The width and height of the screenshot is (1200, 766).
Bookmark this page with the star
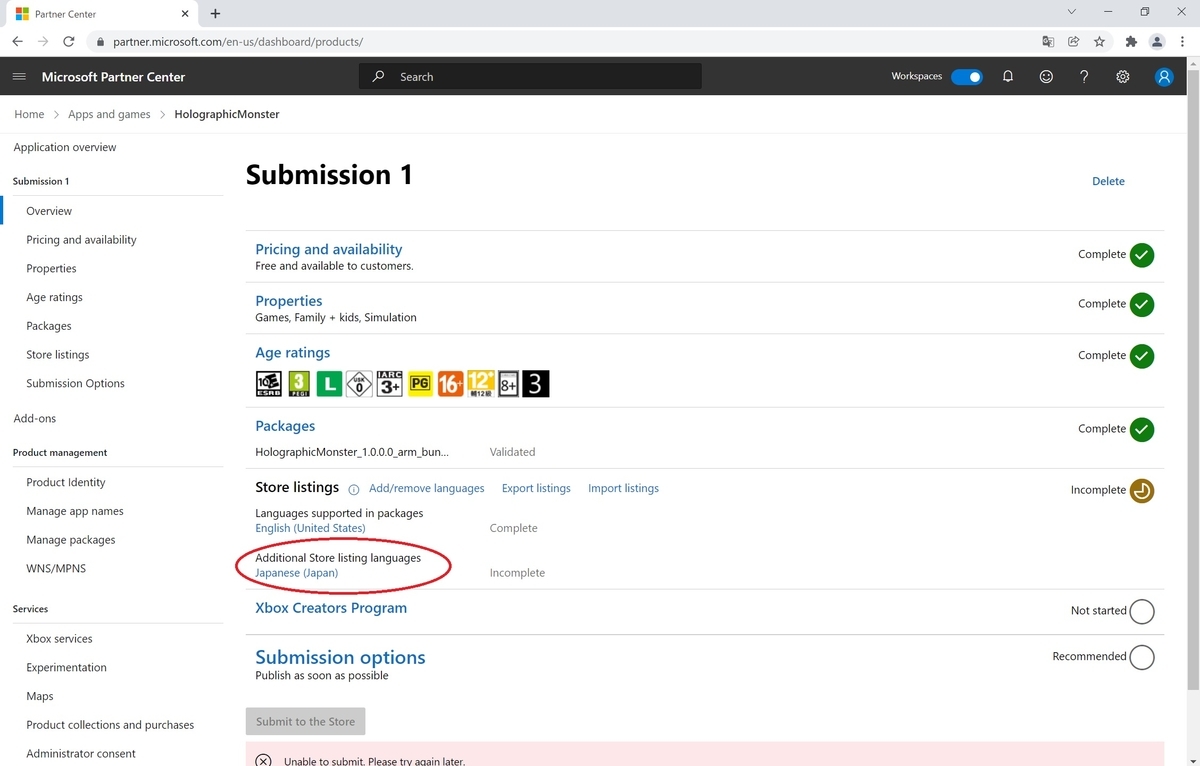1099,42
